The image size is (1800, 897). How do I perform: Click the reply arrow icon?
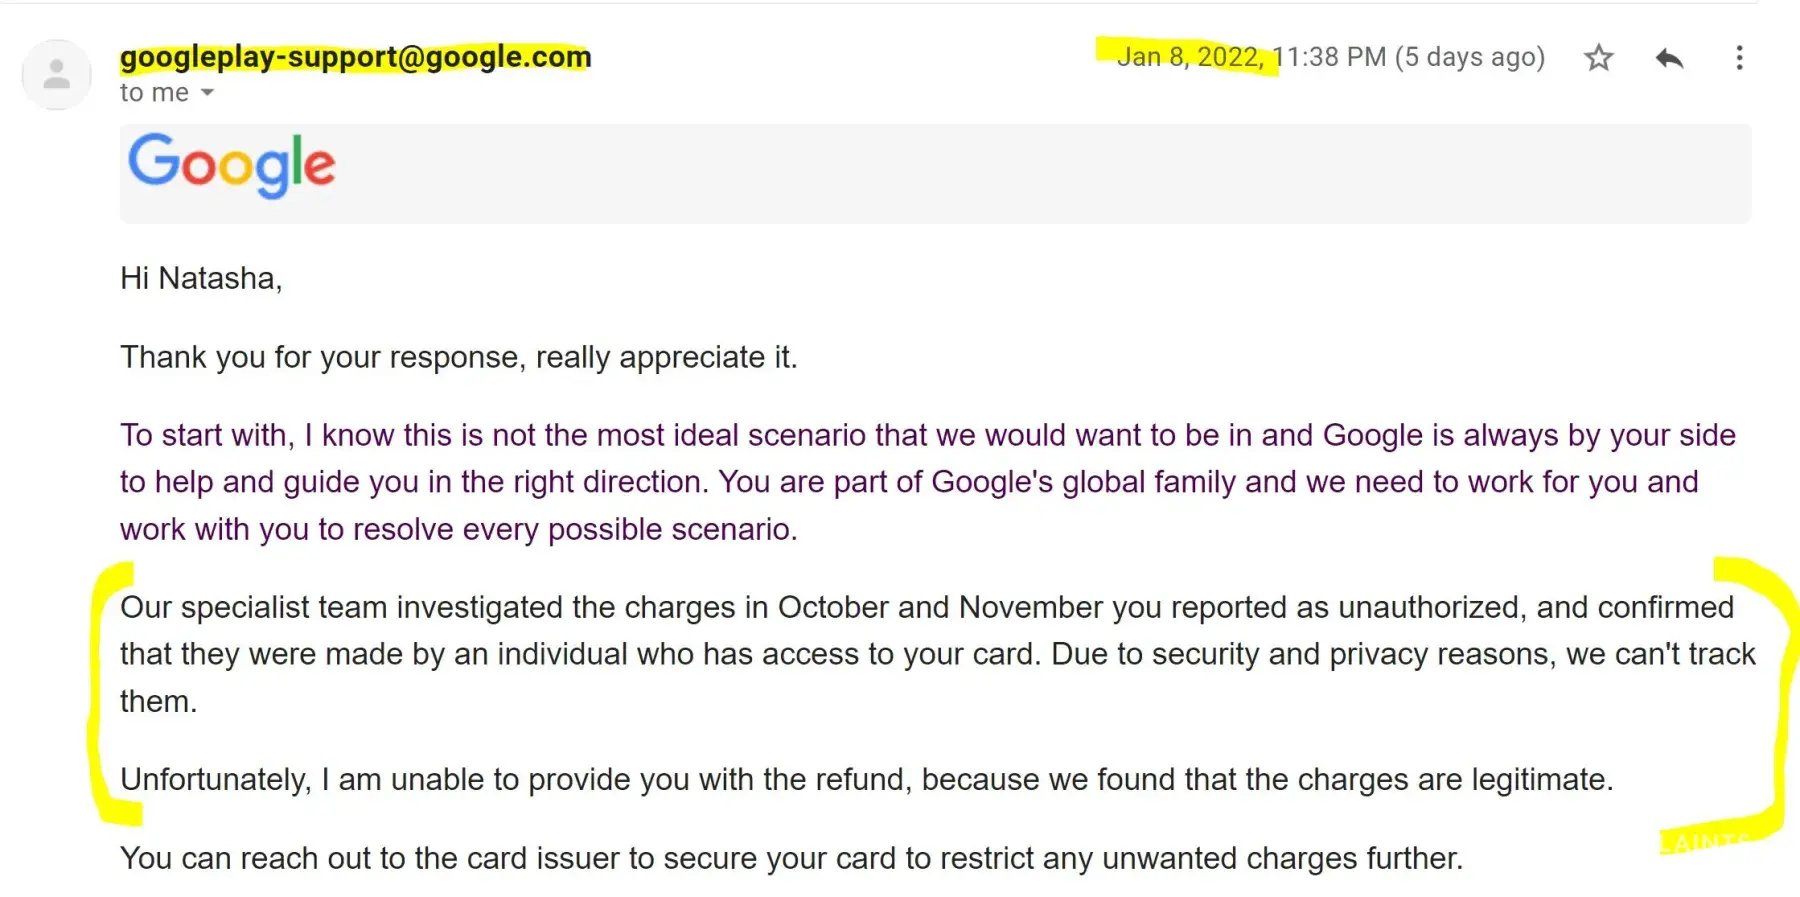[1669, 58]
